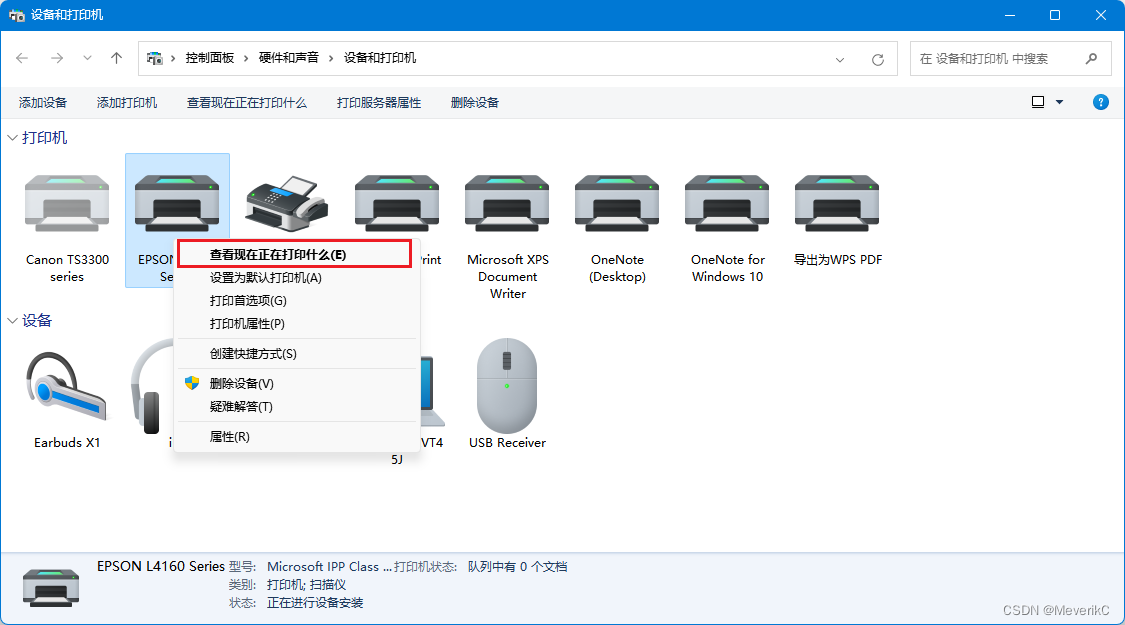Choose 创建快捷方式(S)

coord(295,354)
